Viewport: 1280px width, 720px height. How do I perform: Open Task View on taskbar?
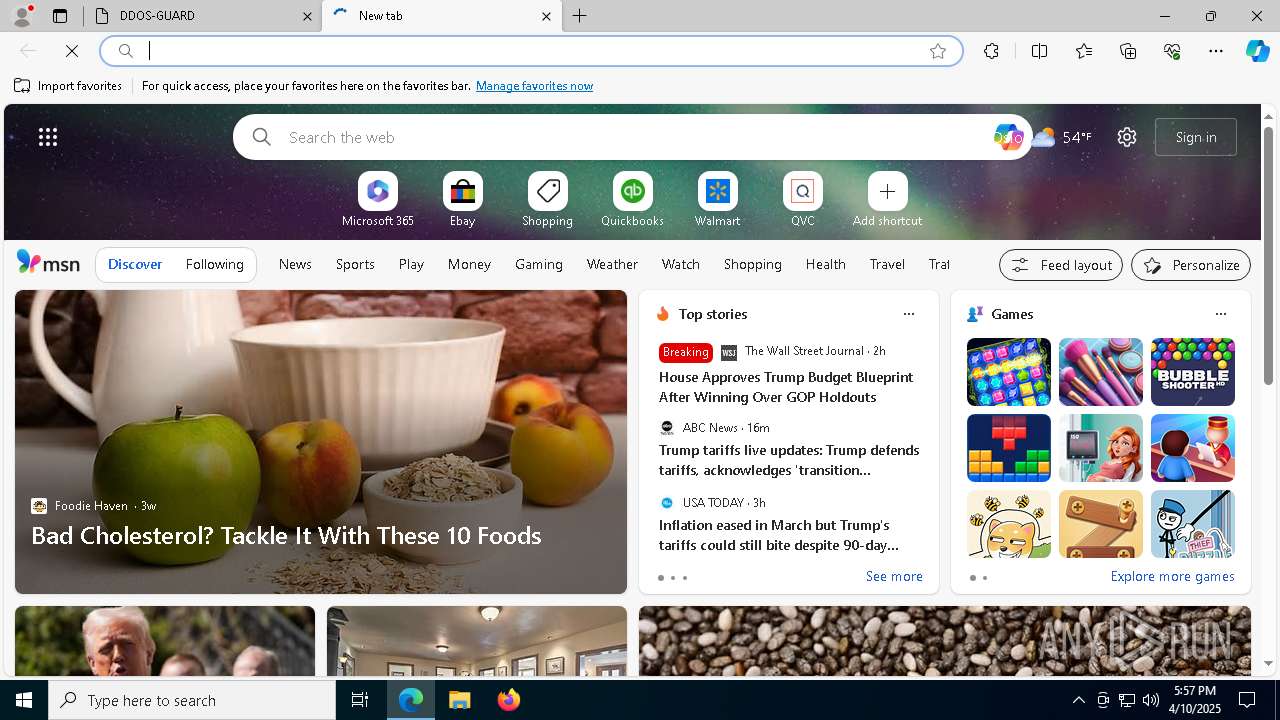360,700
